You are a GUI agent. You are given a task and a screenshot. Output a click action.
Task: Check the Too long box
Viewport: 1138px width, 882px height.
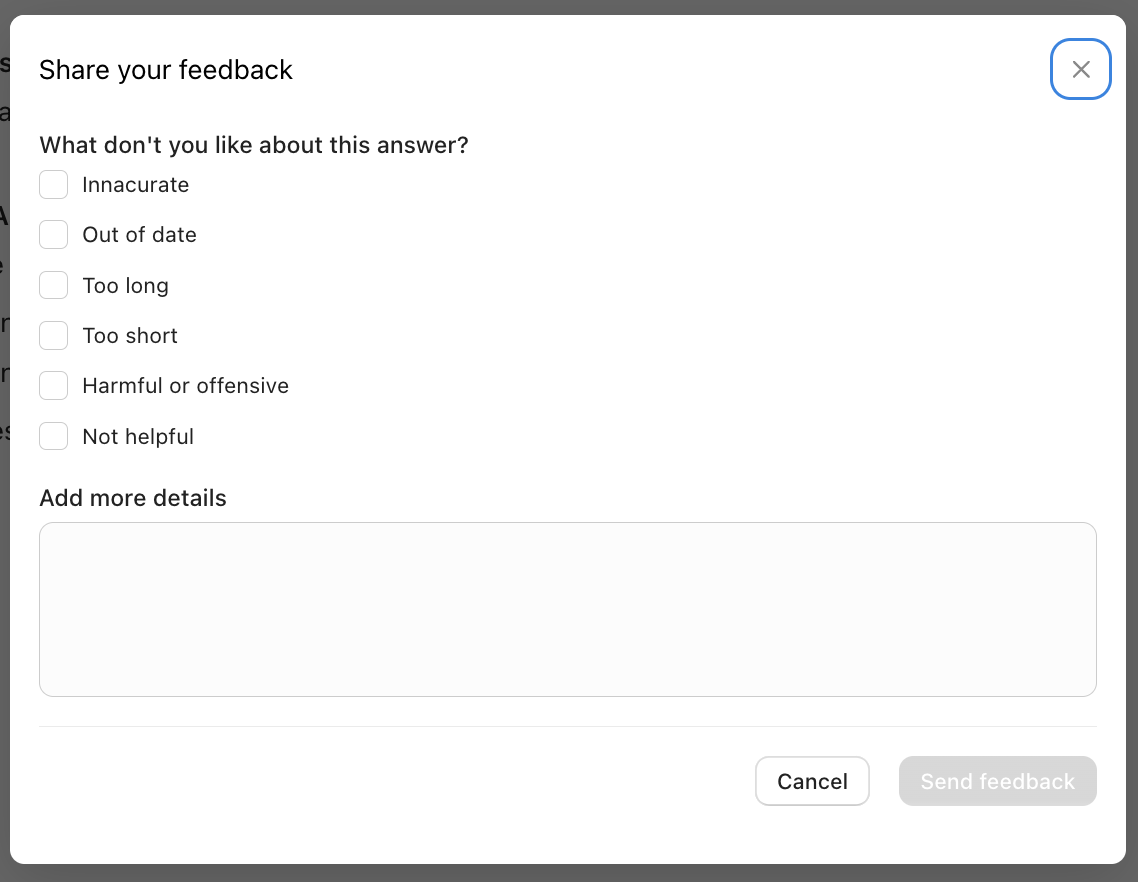[x=54, y=286]
